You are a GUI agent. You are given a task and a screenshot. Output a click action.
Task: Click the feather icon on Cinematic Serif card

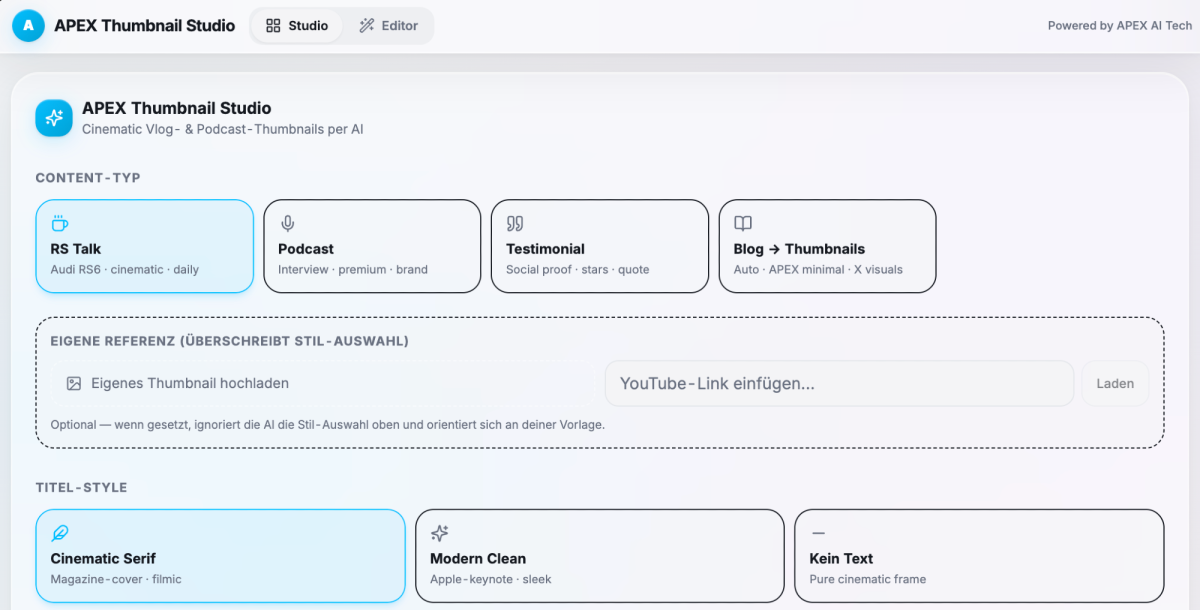59,533
